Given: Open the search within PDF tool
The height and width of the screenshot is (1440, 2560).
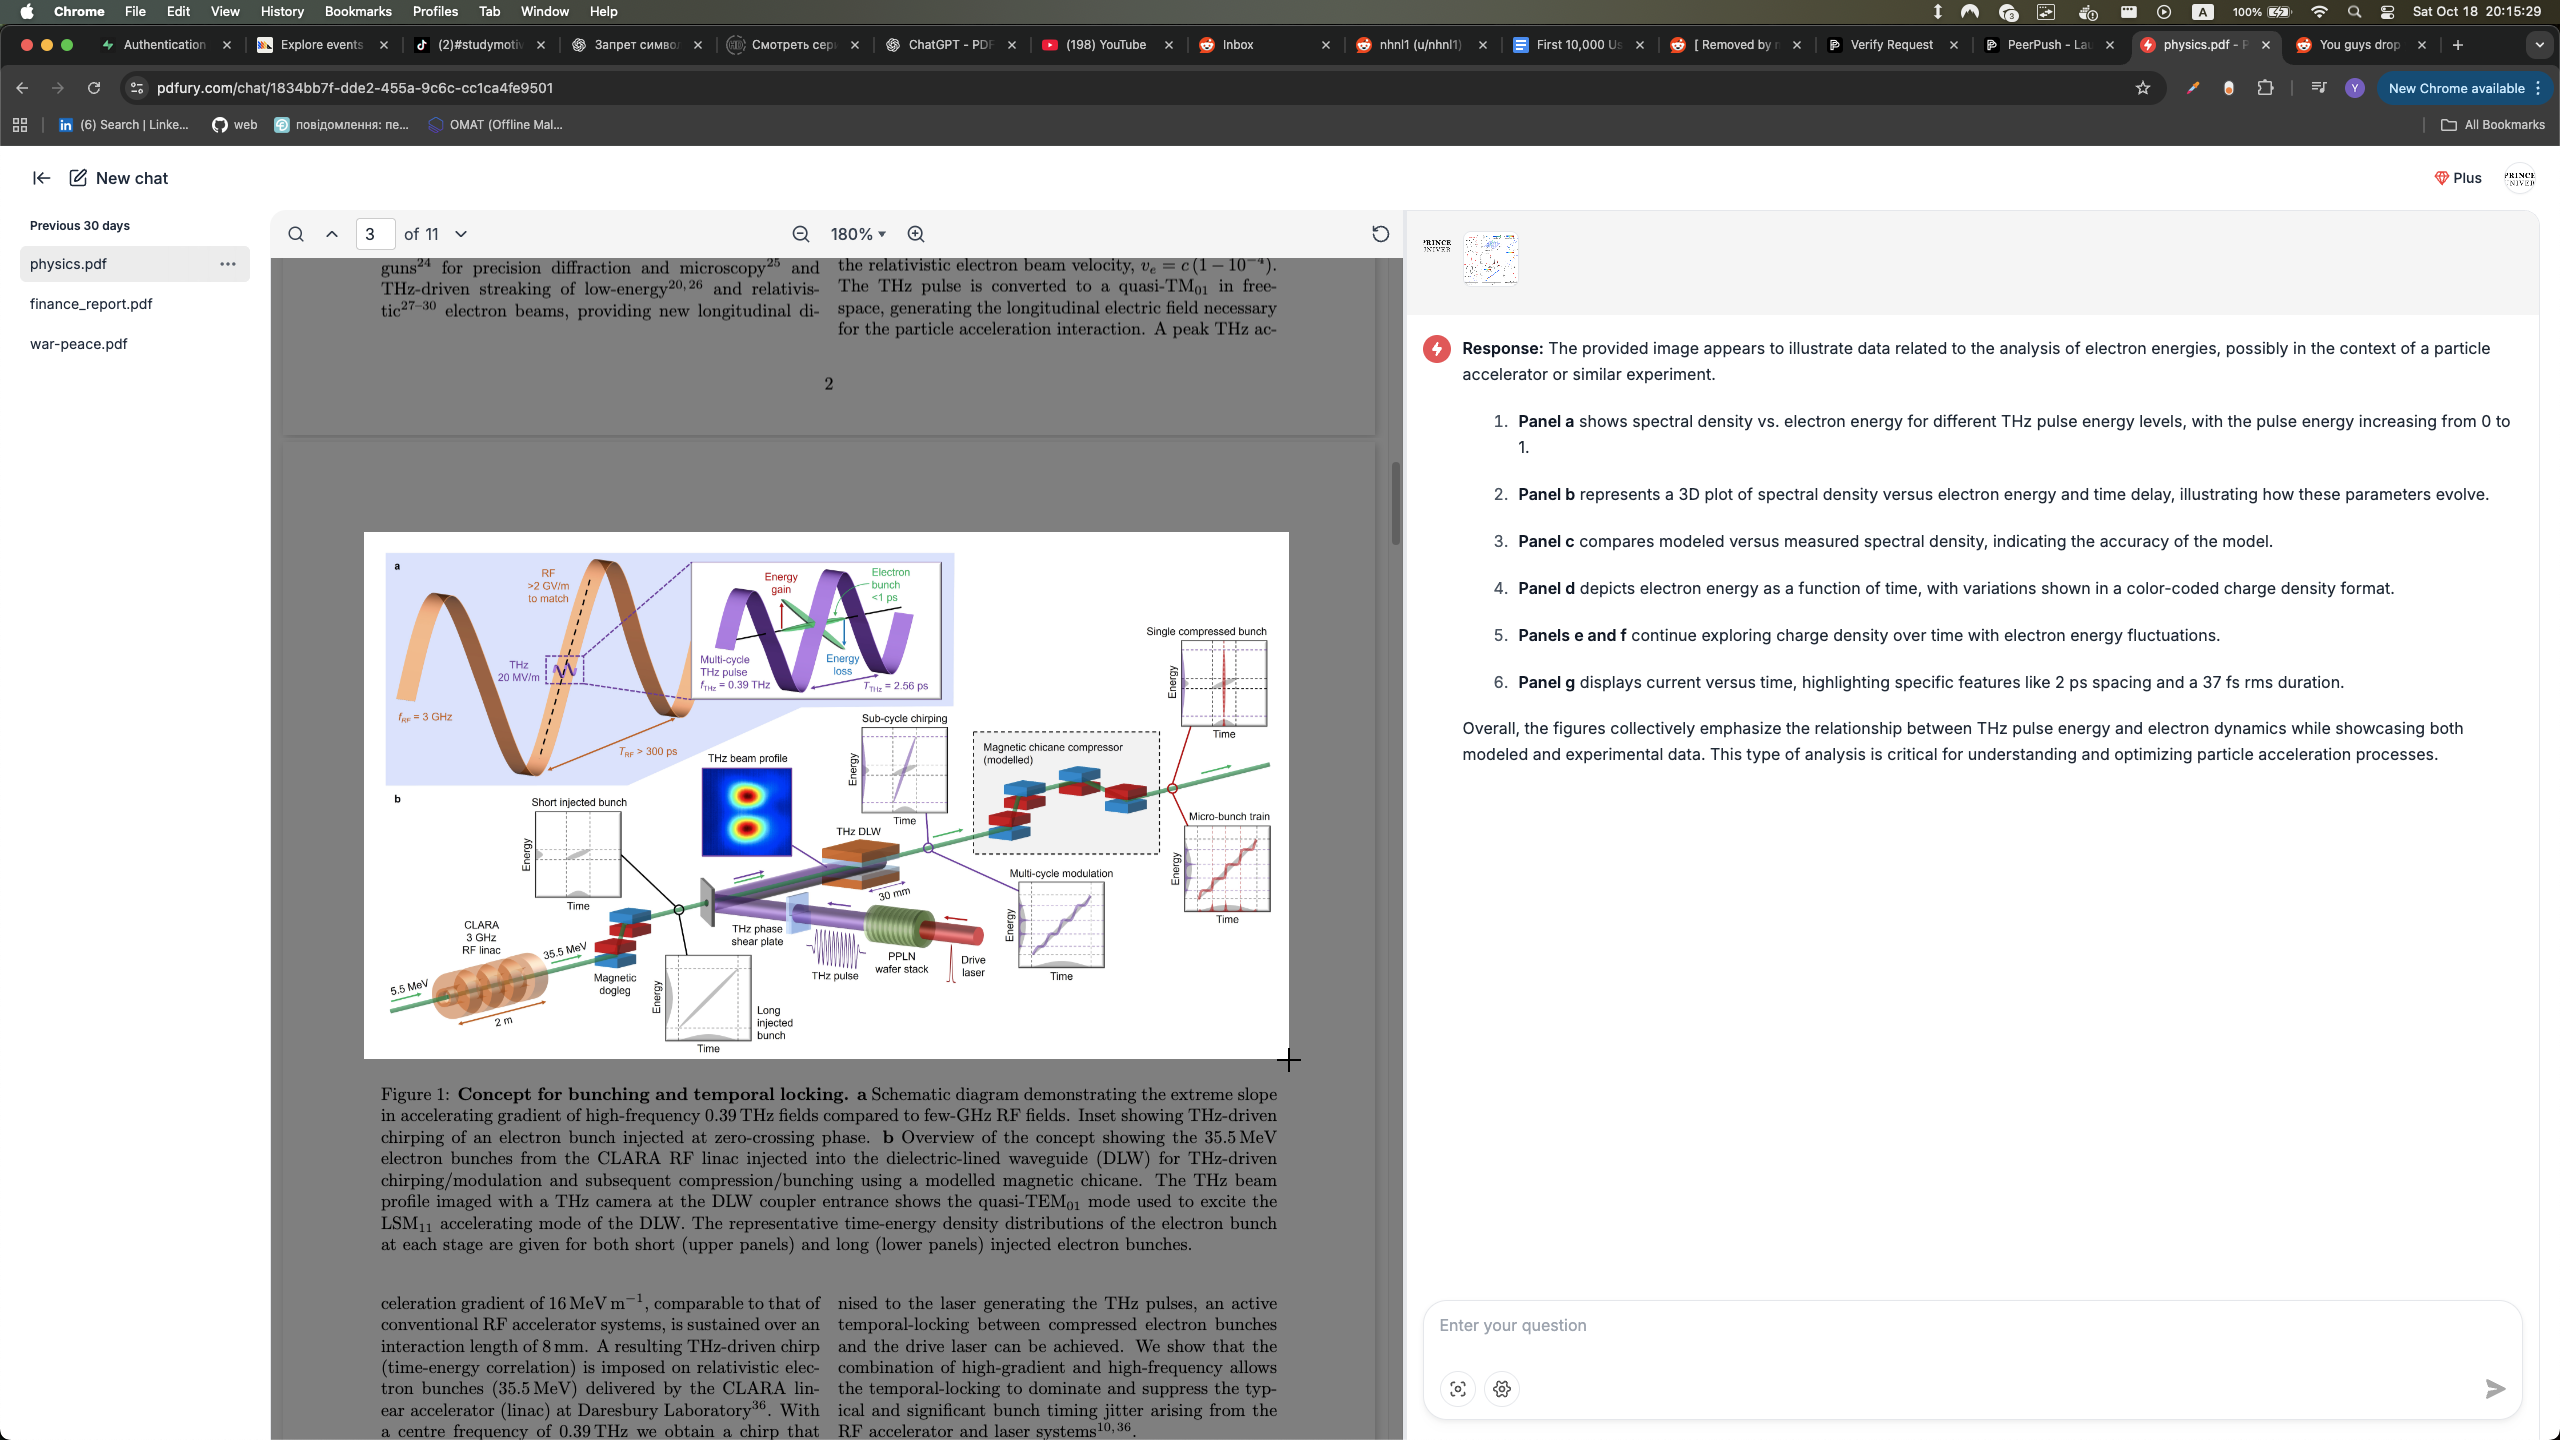Looking at the screenshot, I should [296, 234].
